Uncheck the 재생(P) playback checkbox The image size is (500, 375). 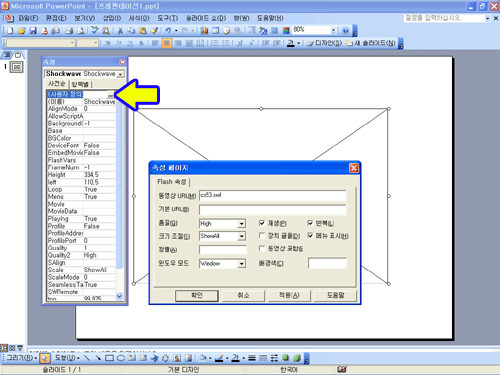tap(262, 223)
